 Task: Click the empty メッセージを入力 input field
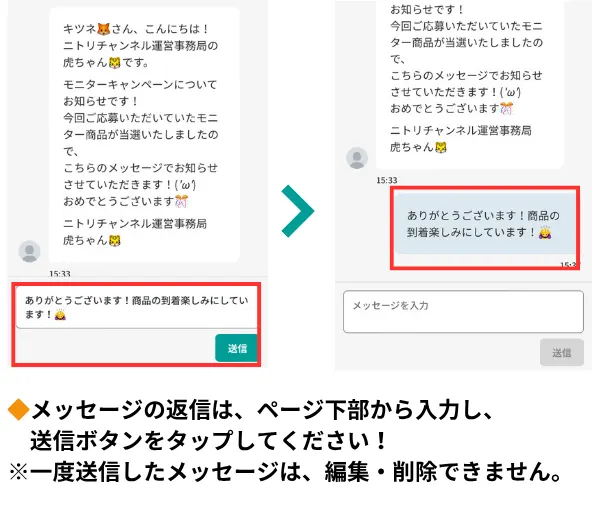click(x=463, y=312)
